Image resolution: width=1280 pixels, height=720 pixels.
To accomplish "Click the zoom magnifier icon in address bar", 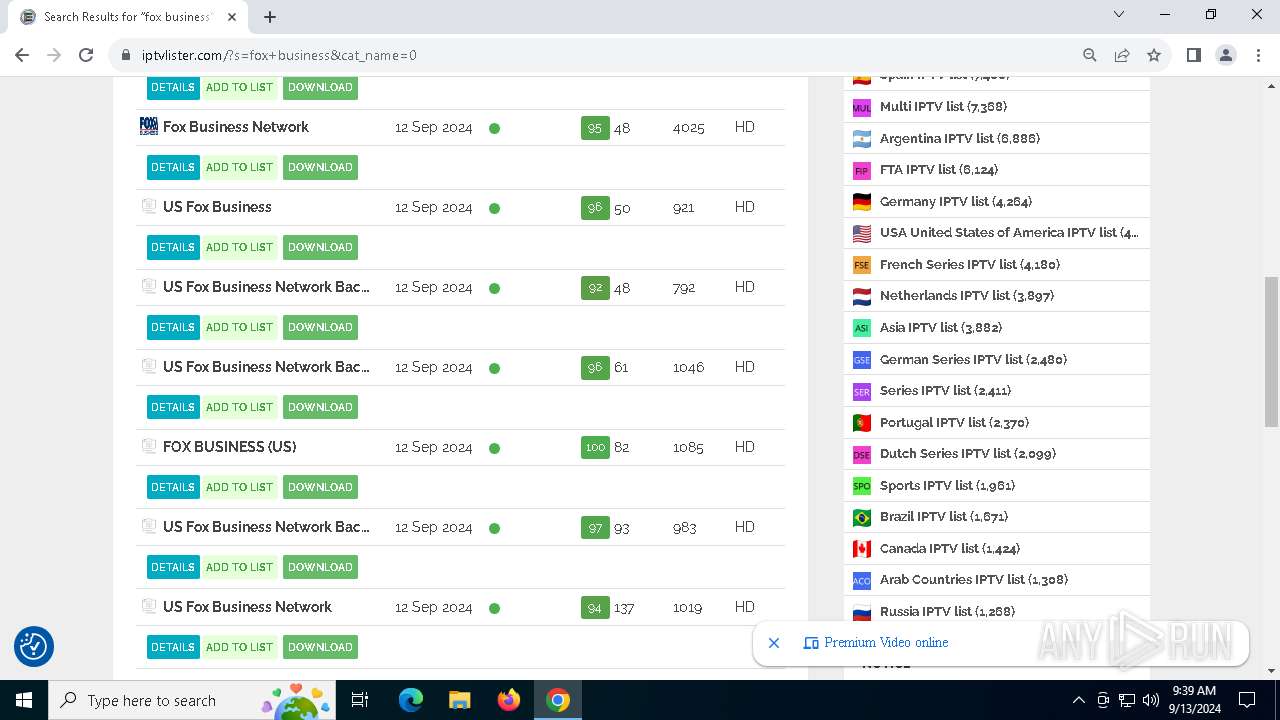I will click(1090, 55).
